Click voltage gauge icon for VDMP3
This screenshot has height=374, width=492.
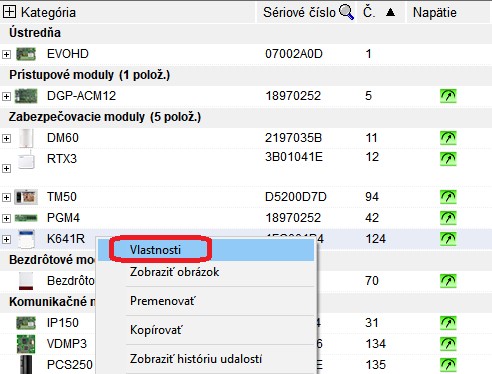(x=448, y=344)
